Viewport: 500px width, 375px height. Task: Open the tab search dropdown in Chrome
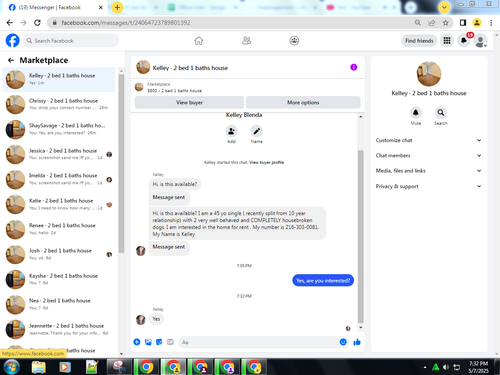click(x=444, y=7)
